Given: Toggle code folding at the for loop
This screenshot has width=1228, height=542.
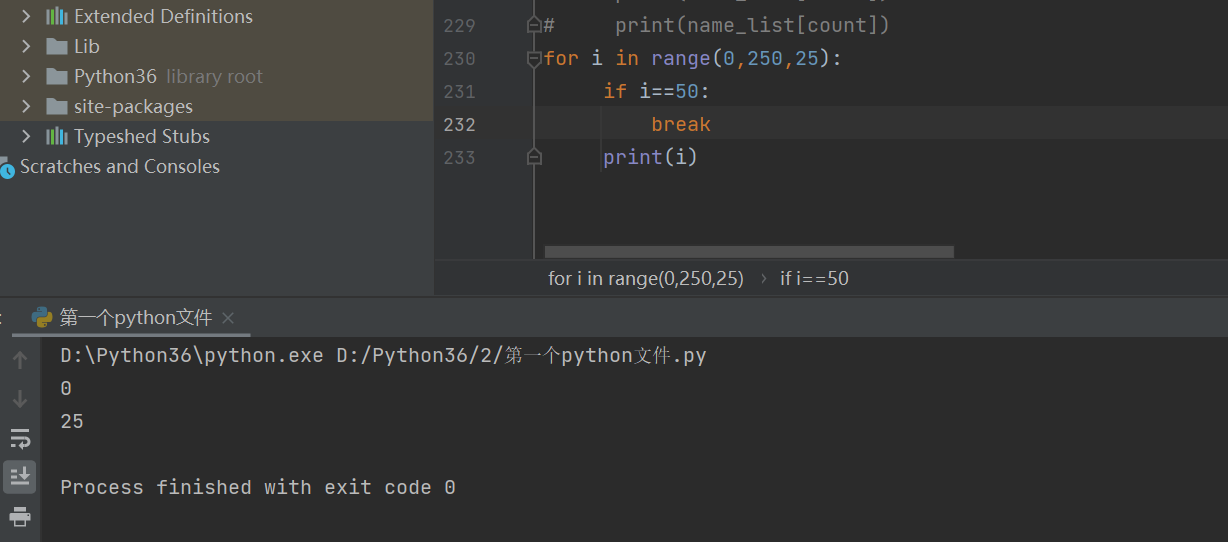Looking at the screenshot, I should (x=534, y=59).
